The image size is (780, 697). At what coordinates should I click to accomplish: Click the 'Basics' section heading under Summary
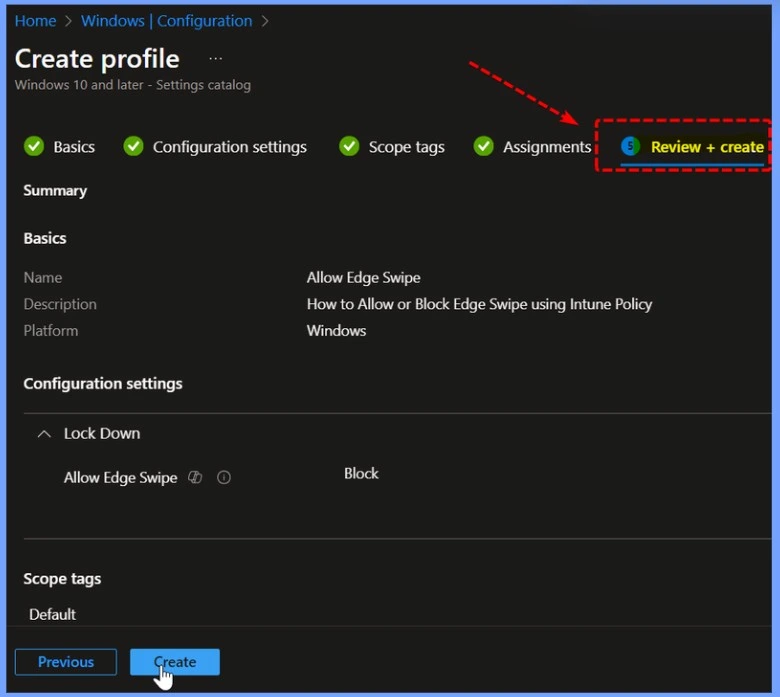[x=45, y=238]
